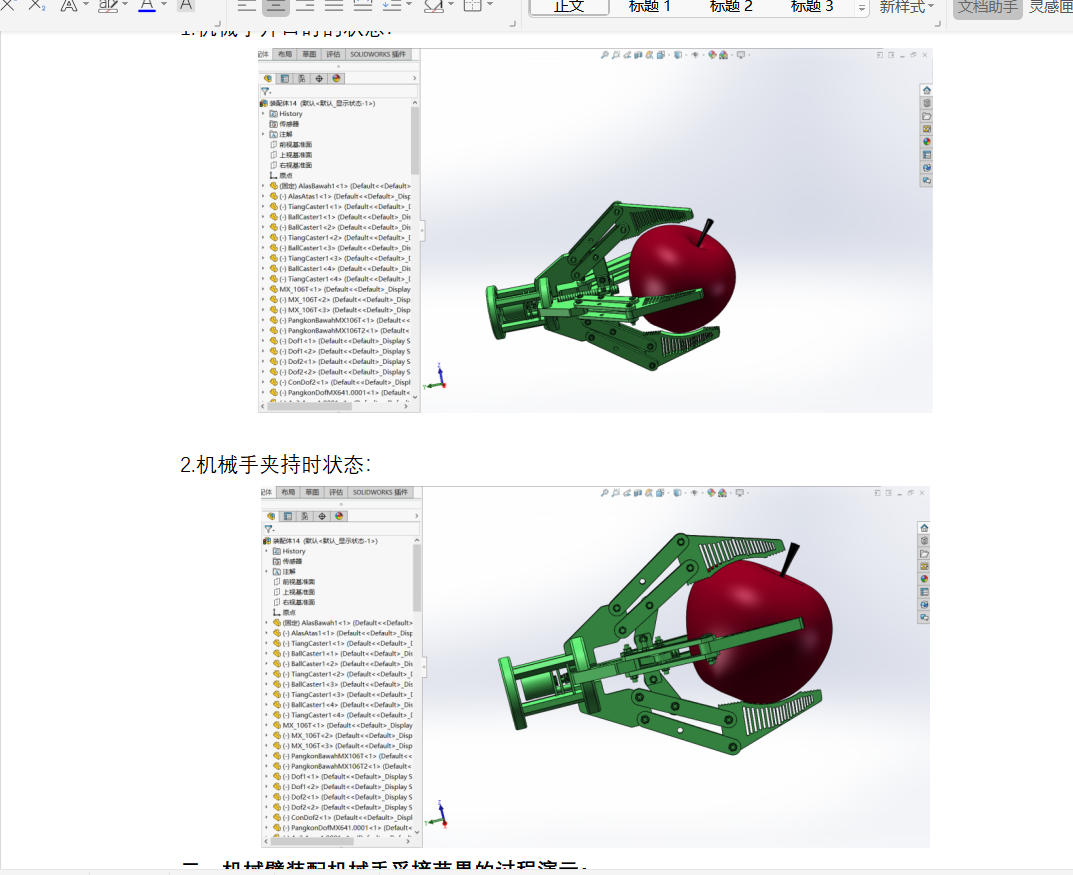
Task: Expand the text effects dropdown arrow
Action: pos(86,5)
